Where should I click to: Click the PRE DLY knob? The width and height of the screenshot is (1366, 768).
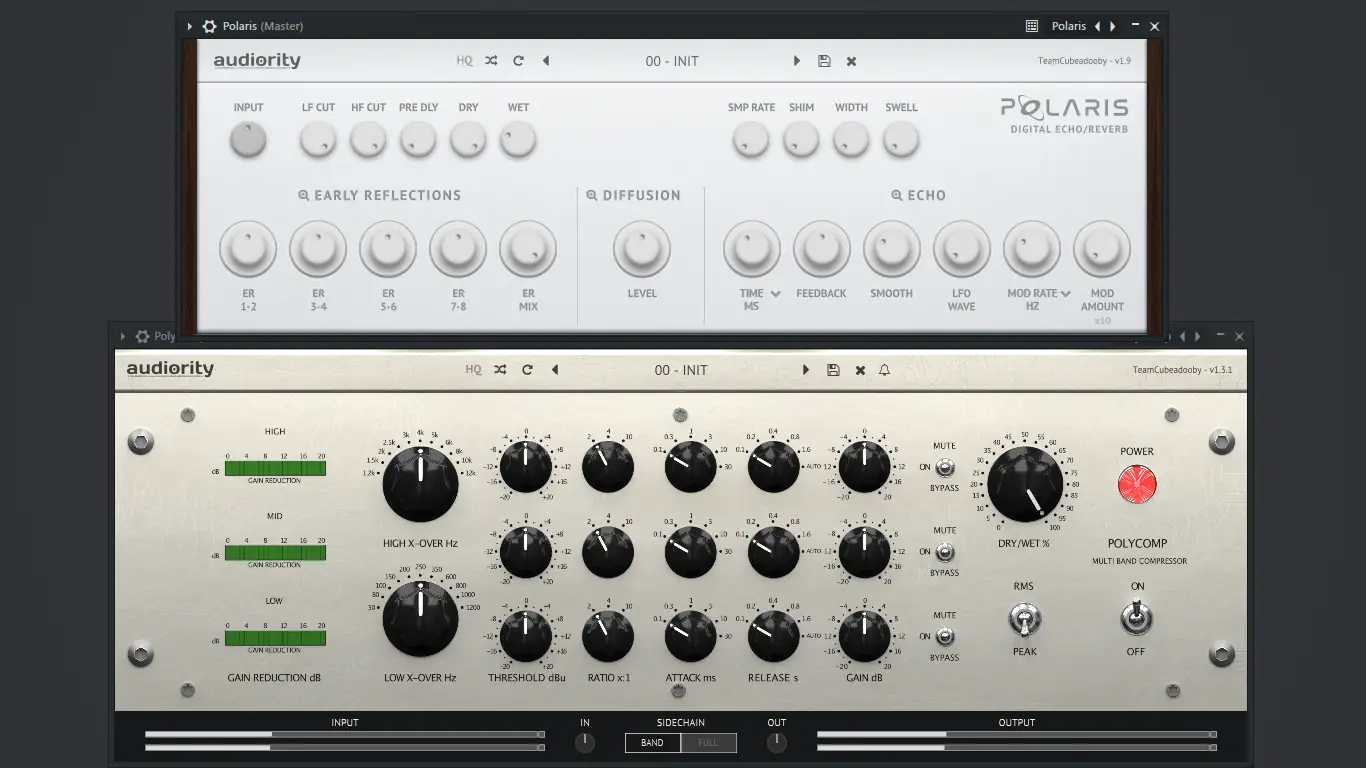tap(418, 140)
